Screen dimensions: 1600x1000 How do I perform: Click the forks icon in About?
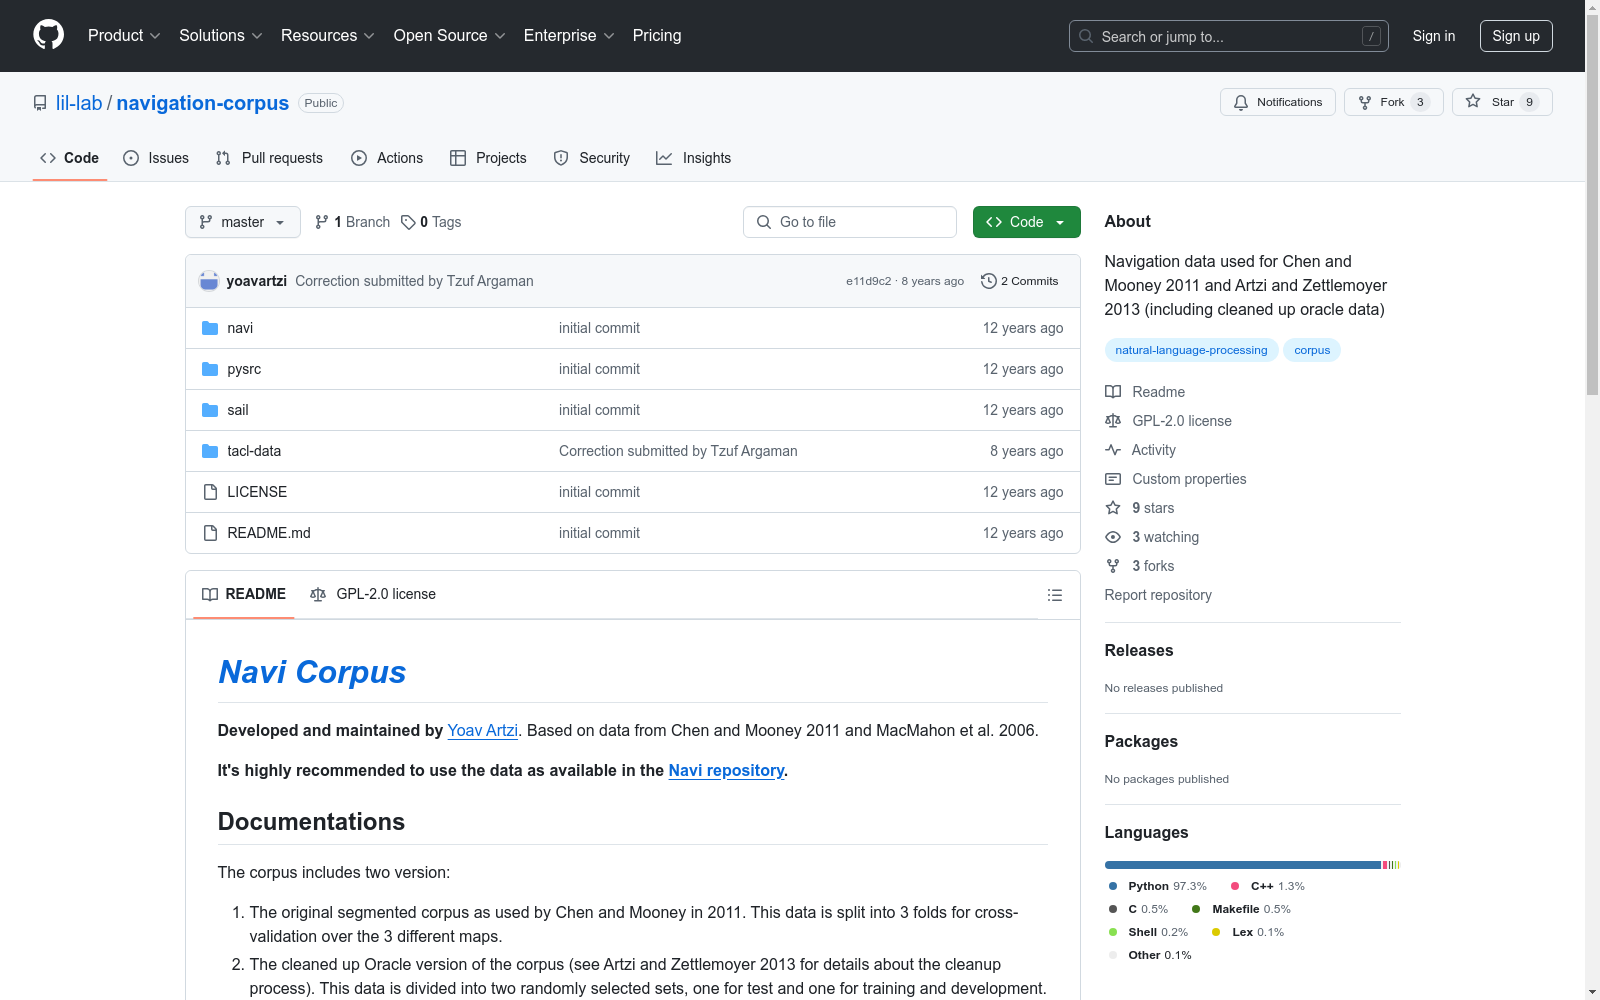coord(1113,566)
